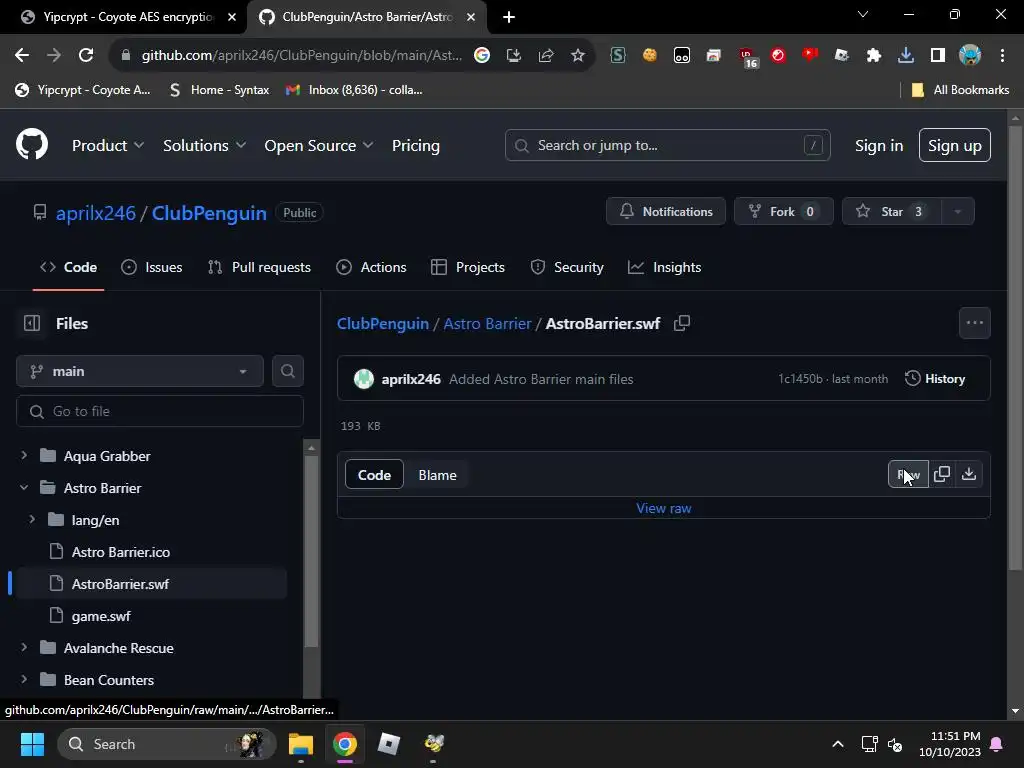Image resolution: width=1024 pixels, height=768 pixels.
Task: Click the green S extension icon
Action: tap(618, 56)
